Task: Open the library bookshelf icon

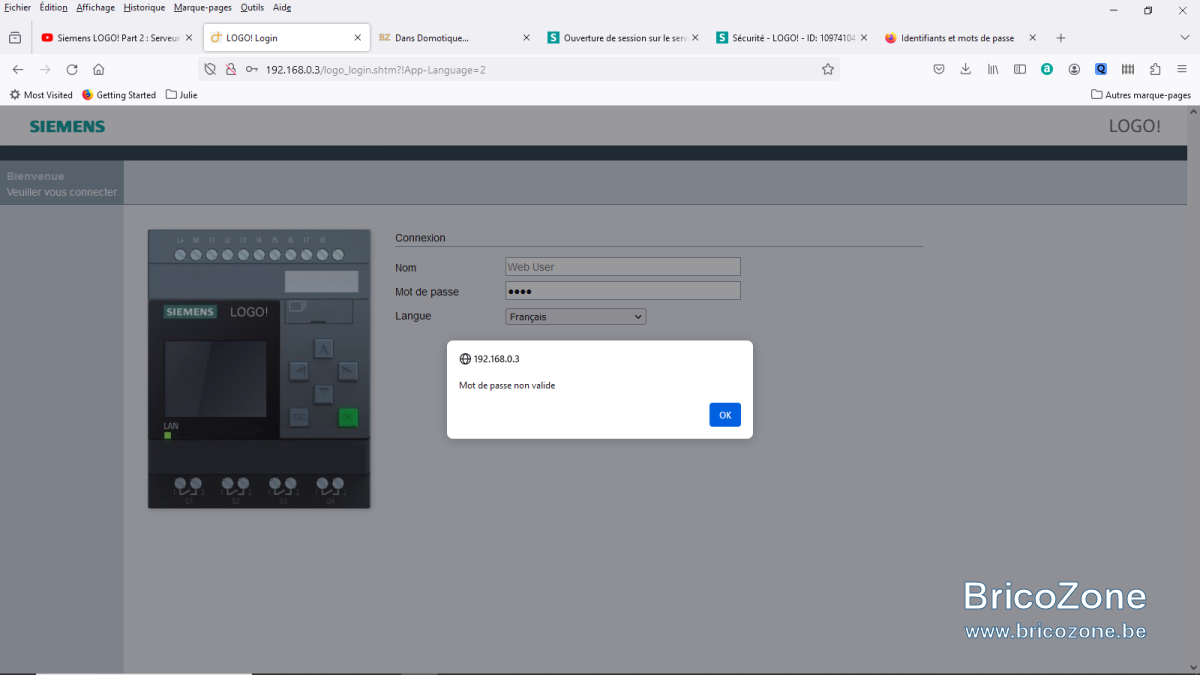Action: tap(993, 69)
